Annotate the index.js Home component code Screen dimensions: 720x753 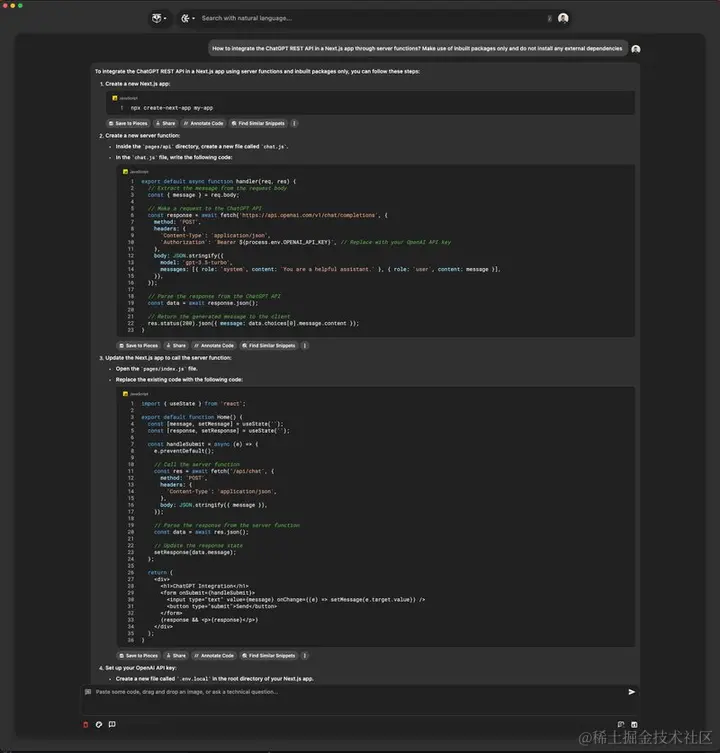pyautogui.click(x=214, y=656)
